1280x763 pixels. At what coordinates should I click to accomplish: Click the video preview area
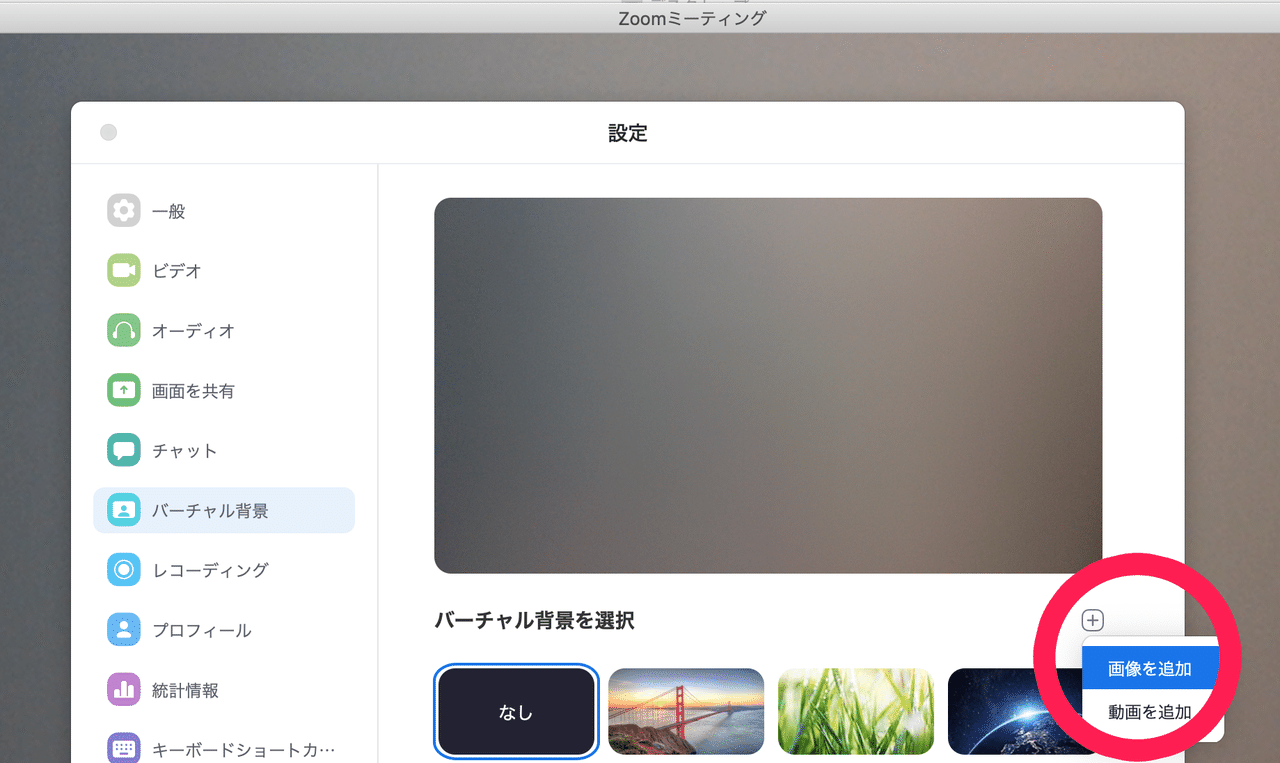[768, 385]
